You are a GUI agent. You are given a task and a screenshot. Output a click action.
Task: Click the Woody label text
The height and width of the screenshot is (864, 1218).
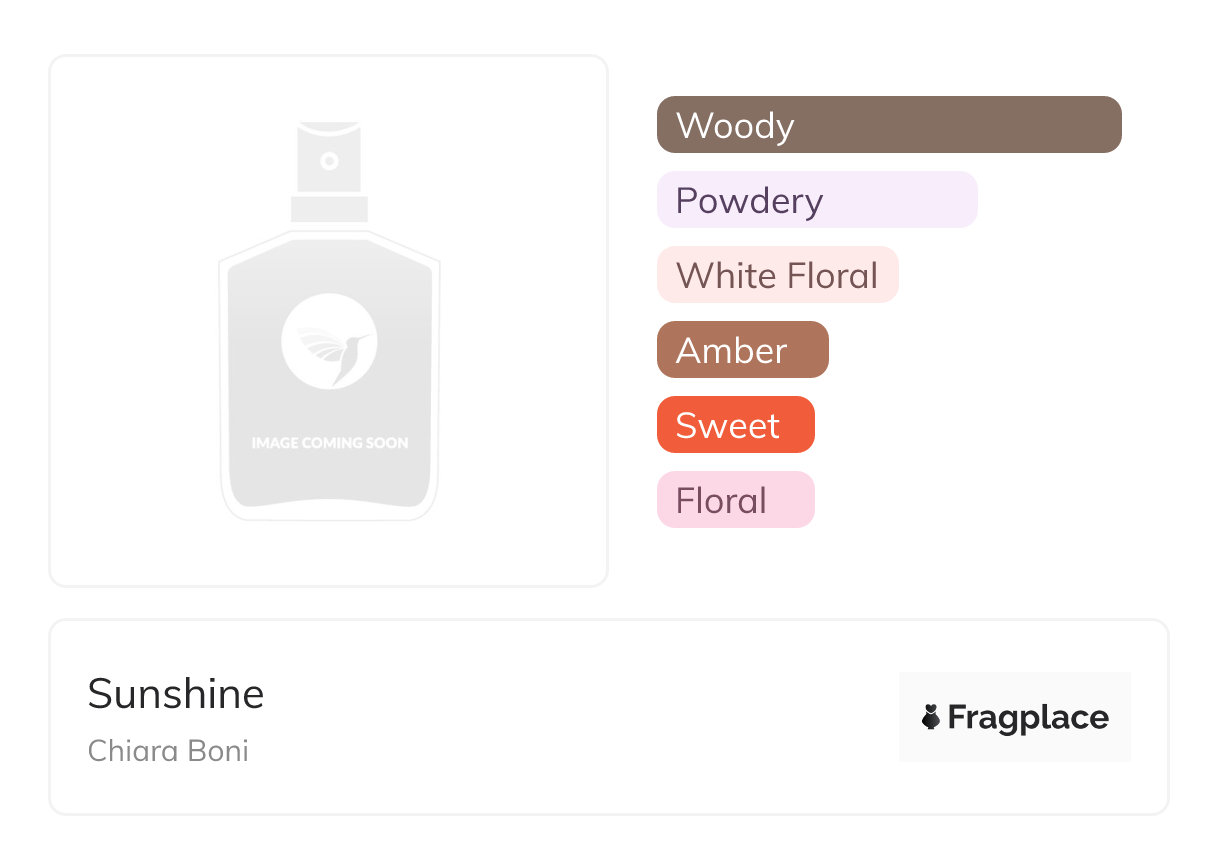[735, 126]
